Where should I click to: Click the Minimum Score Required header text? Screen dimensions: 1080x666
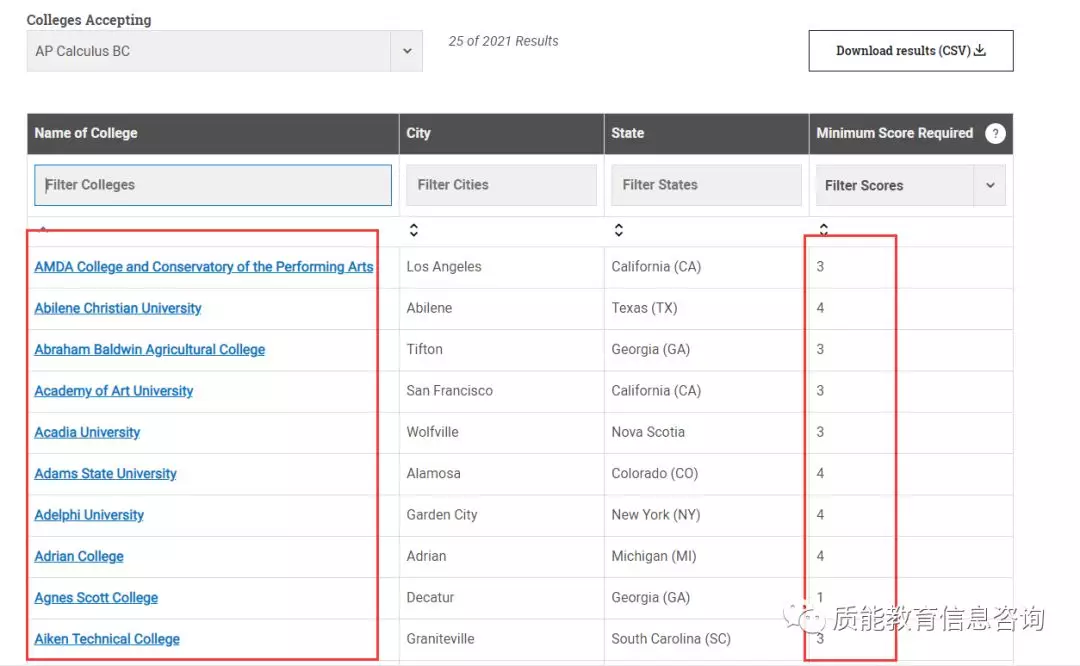pos(895,133)
